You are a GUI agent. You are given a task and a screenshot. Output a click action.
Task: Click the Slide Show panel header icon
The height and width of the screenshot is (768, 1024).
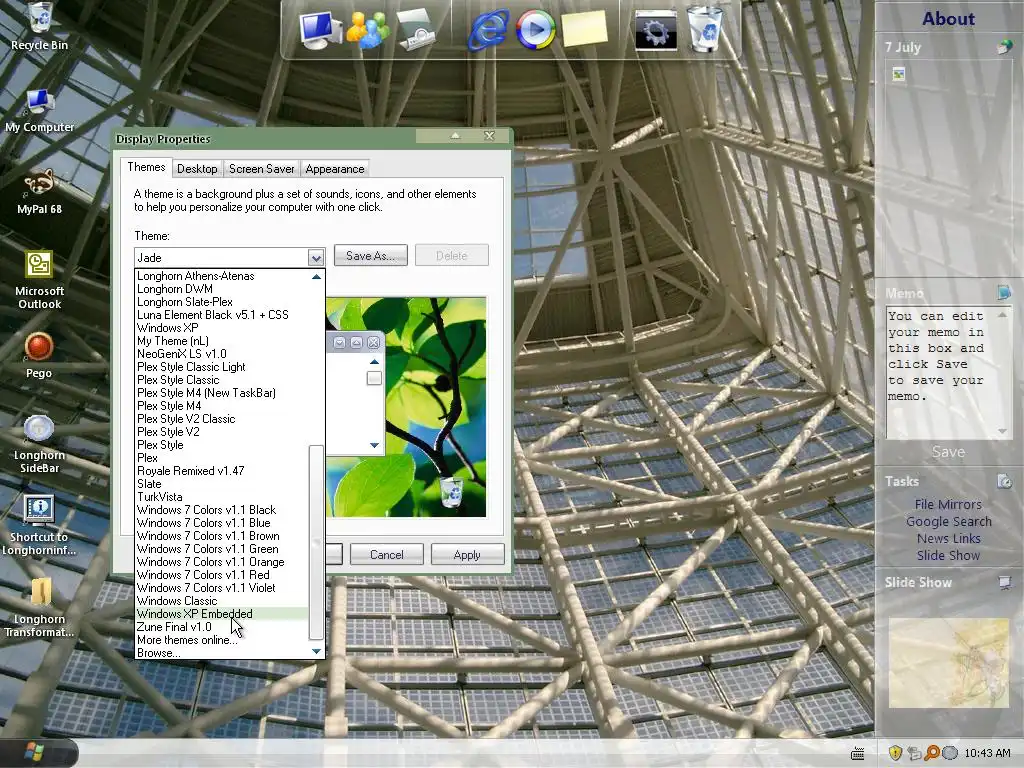point(1004,583)
